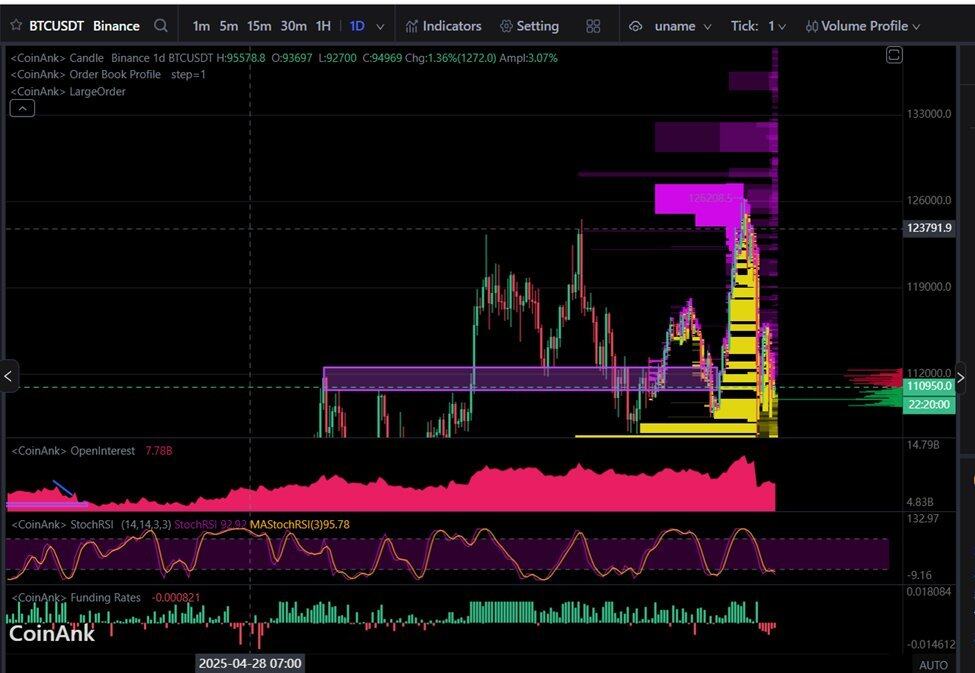Open symbol search with magnifier icon
The image size is (975, 673).
161,26
